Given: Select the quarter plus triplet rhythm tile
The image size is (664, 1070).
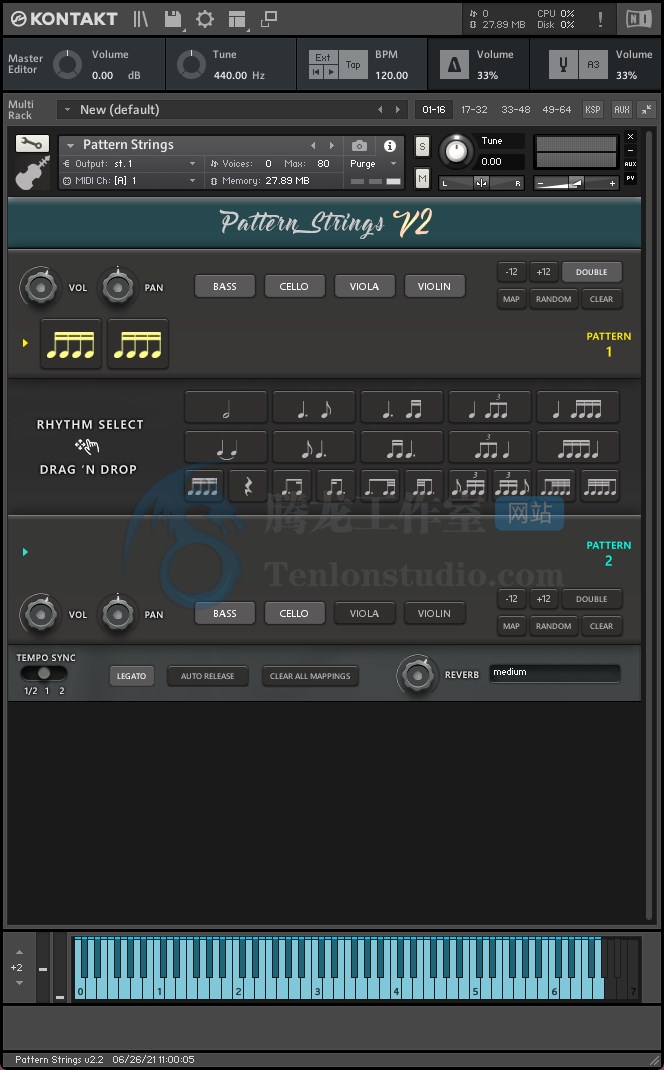Looking at the screenshot, I should click(489, 408).
